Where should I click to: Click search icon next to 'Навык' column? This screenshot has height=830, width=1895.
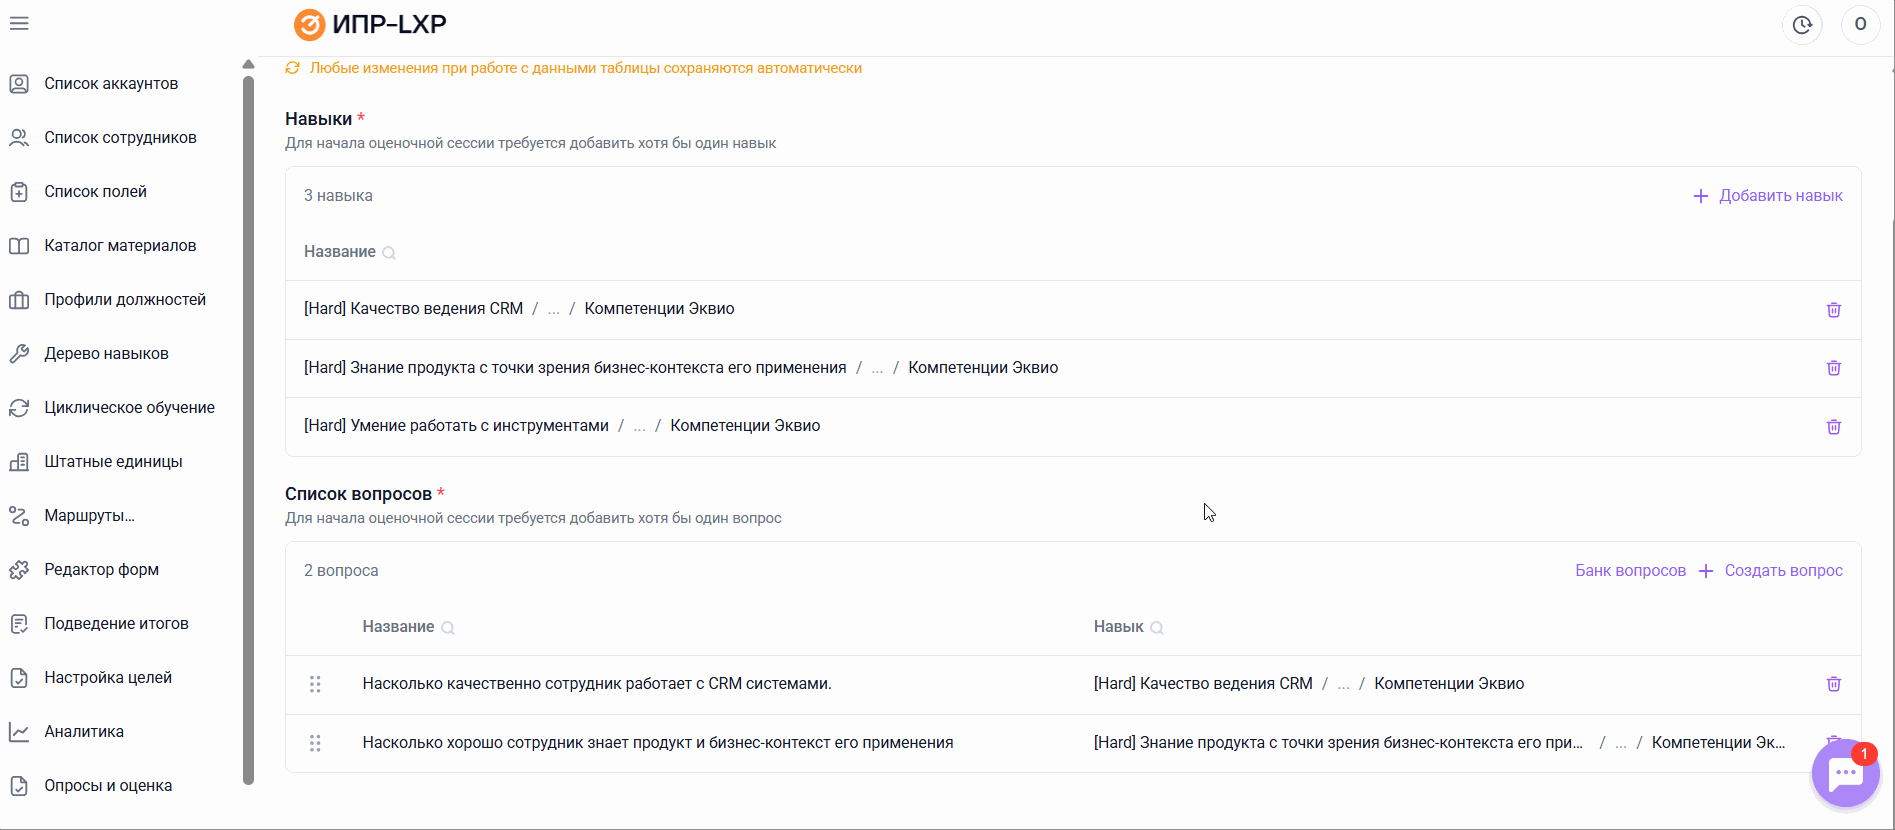click(x=1157, y=628)
